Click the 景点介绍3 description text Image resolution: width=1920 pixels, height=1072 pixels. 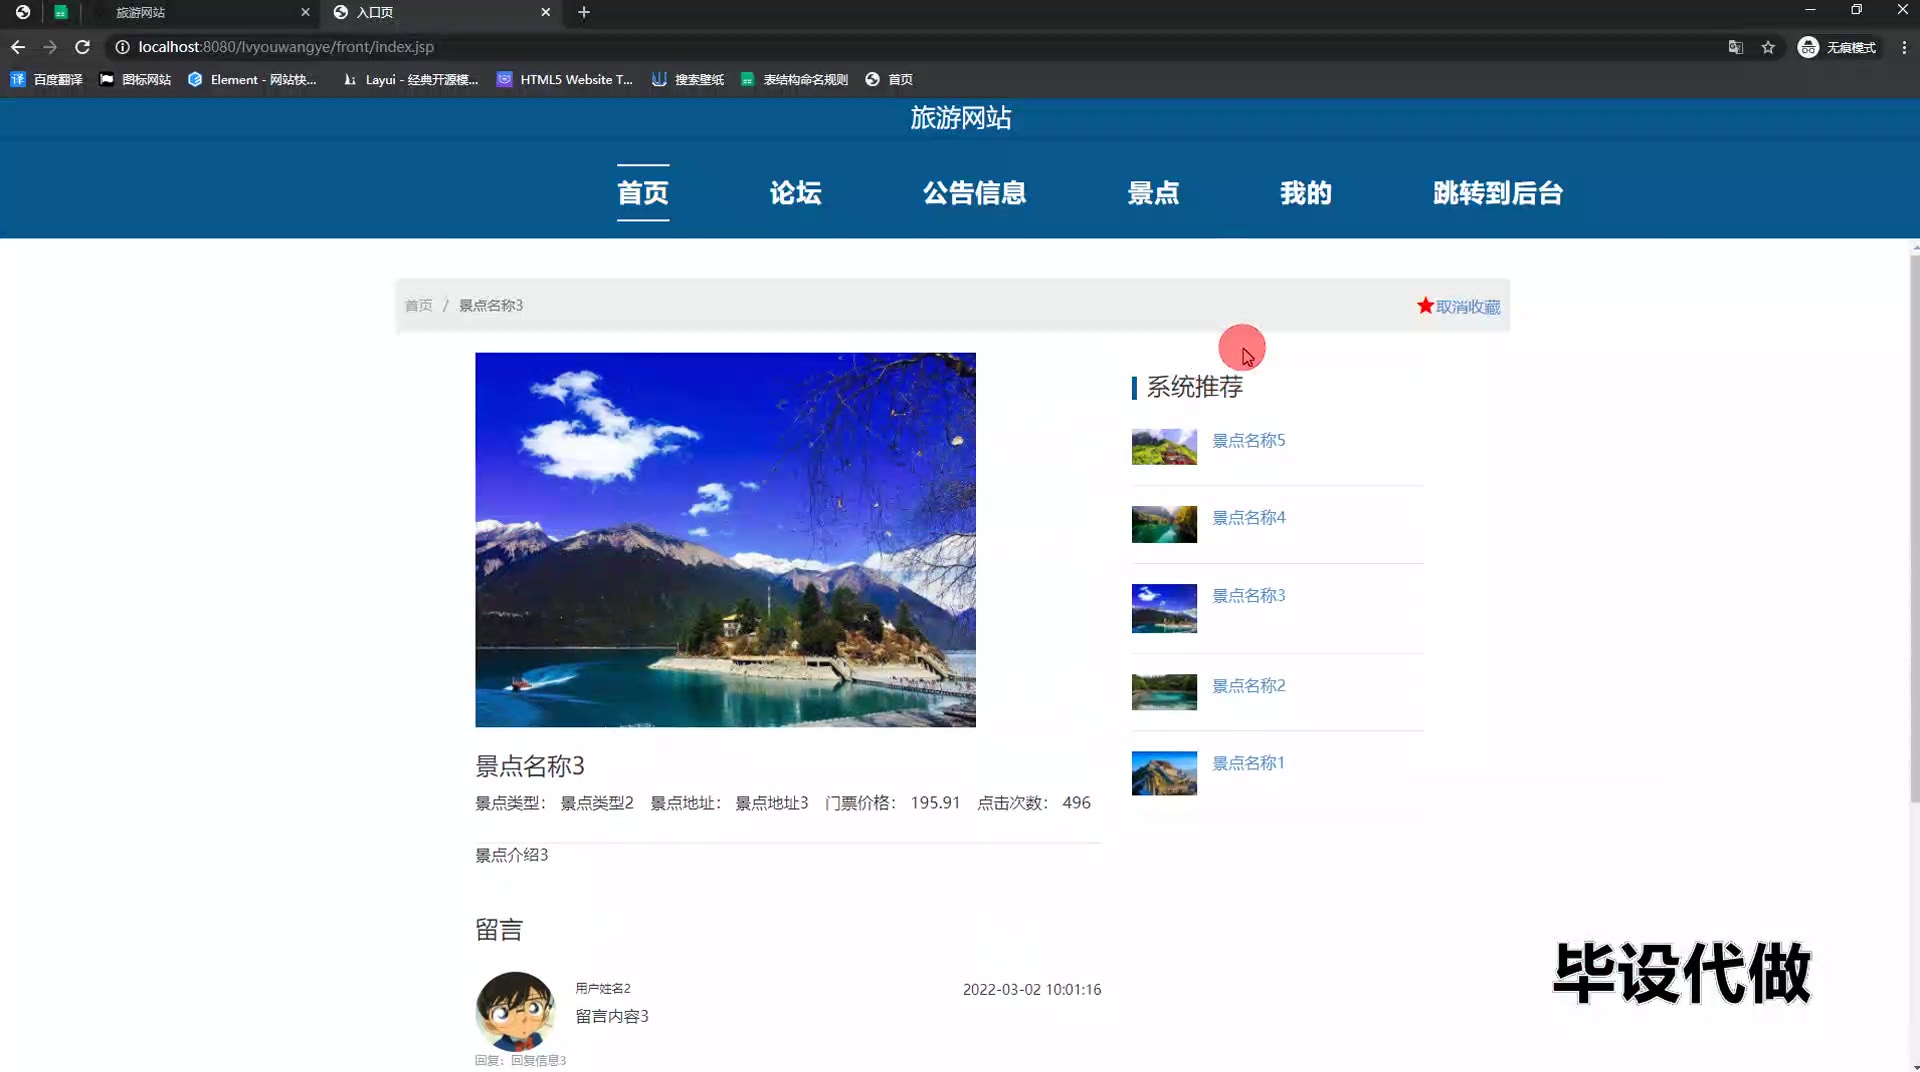[x=512, y=855]
